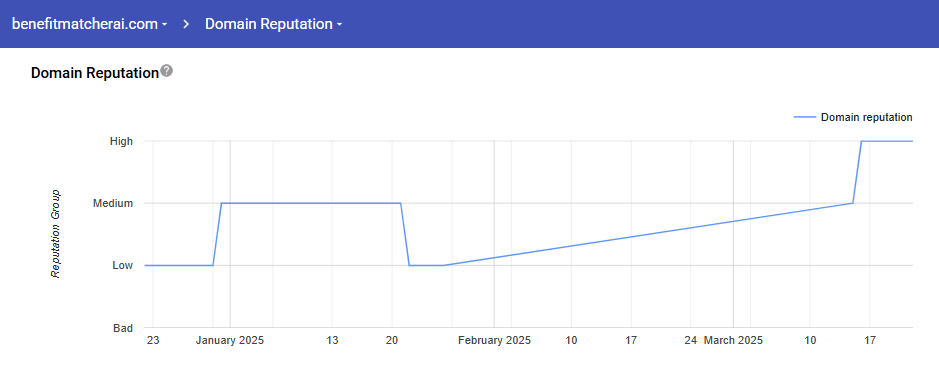The height and width of the screenshot is (384, 939).
Task: Click the January 2025 axis label
Action: [x=229, y=341]
